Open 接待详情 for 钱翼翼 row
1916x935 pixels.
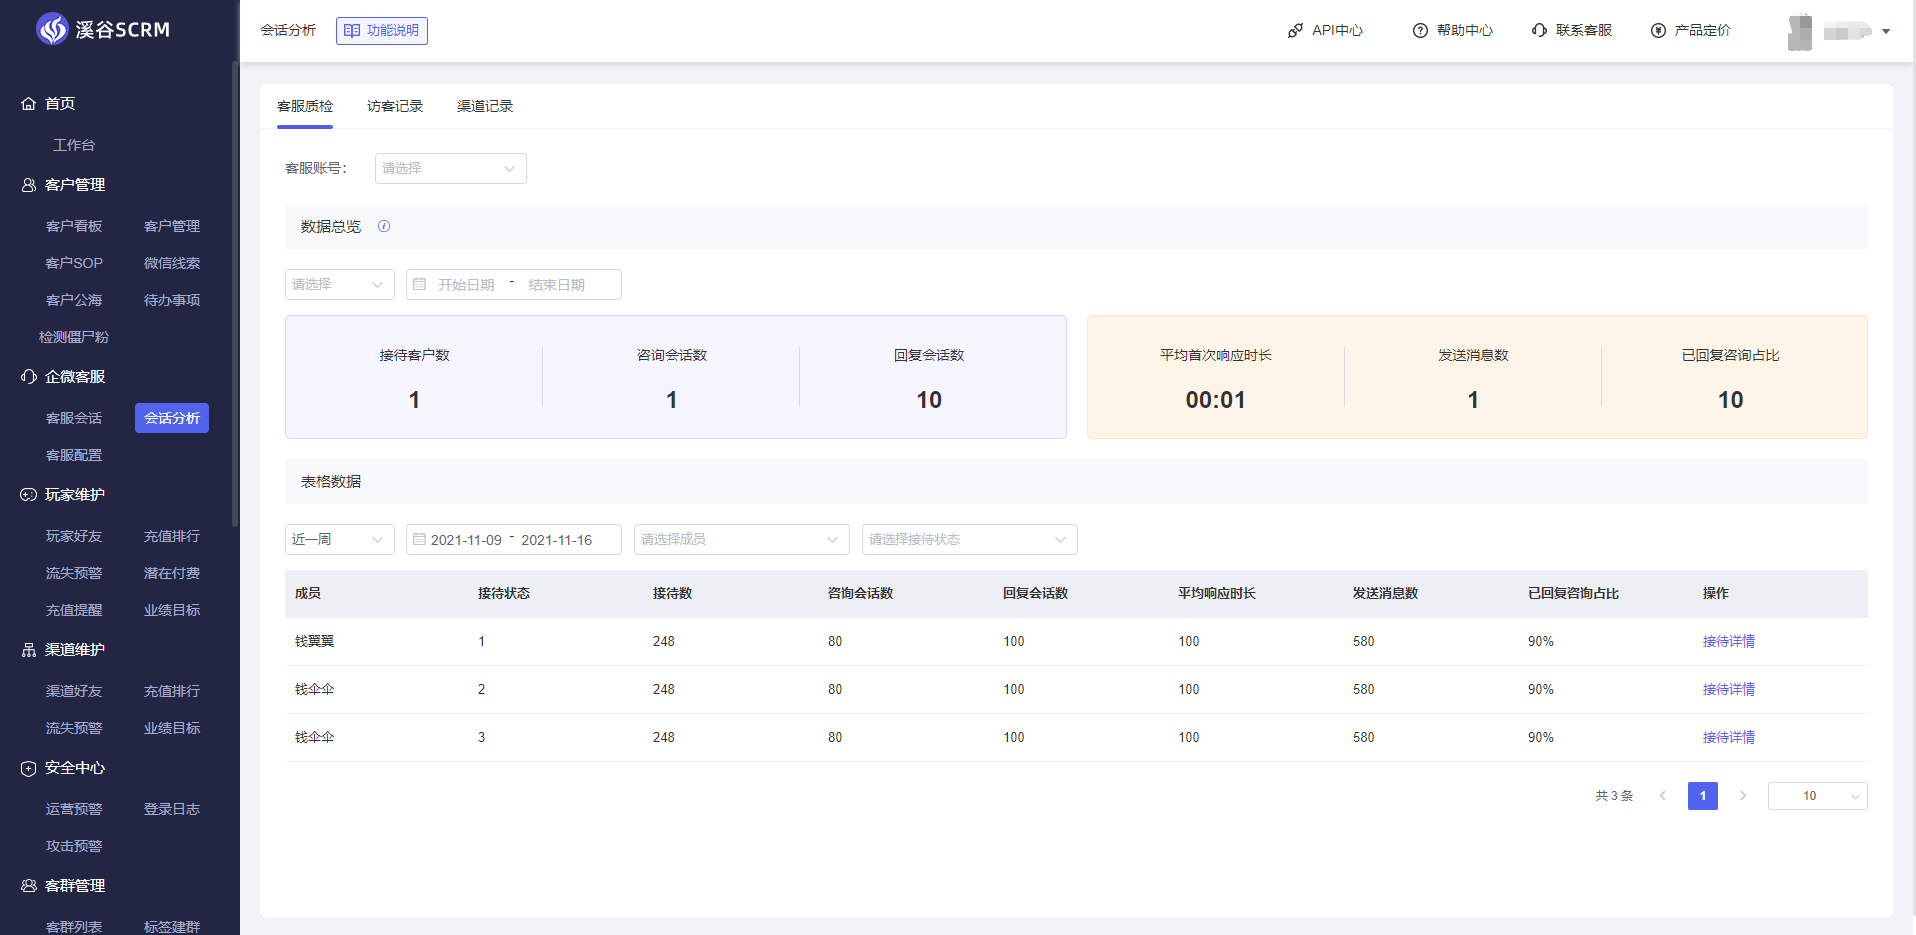[1728, 642]
